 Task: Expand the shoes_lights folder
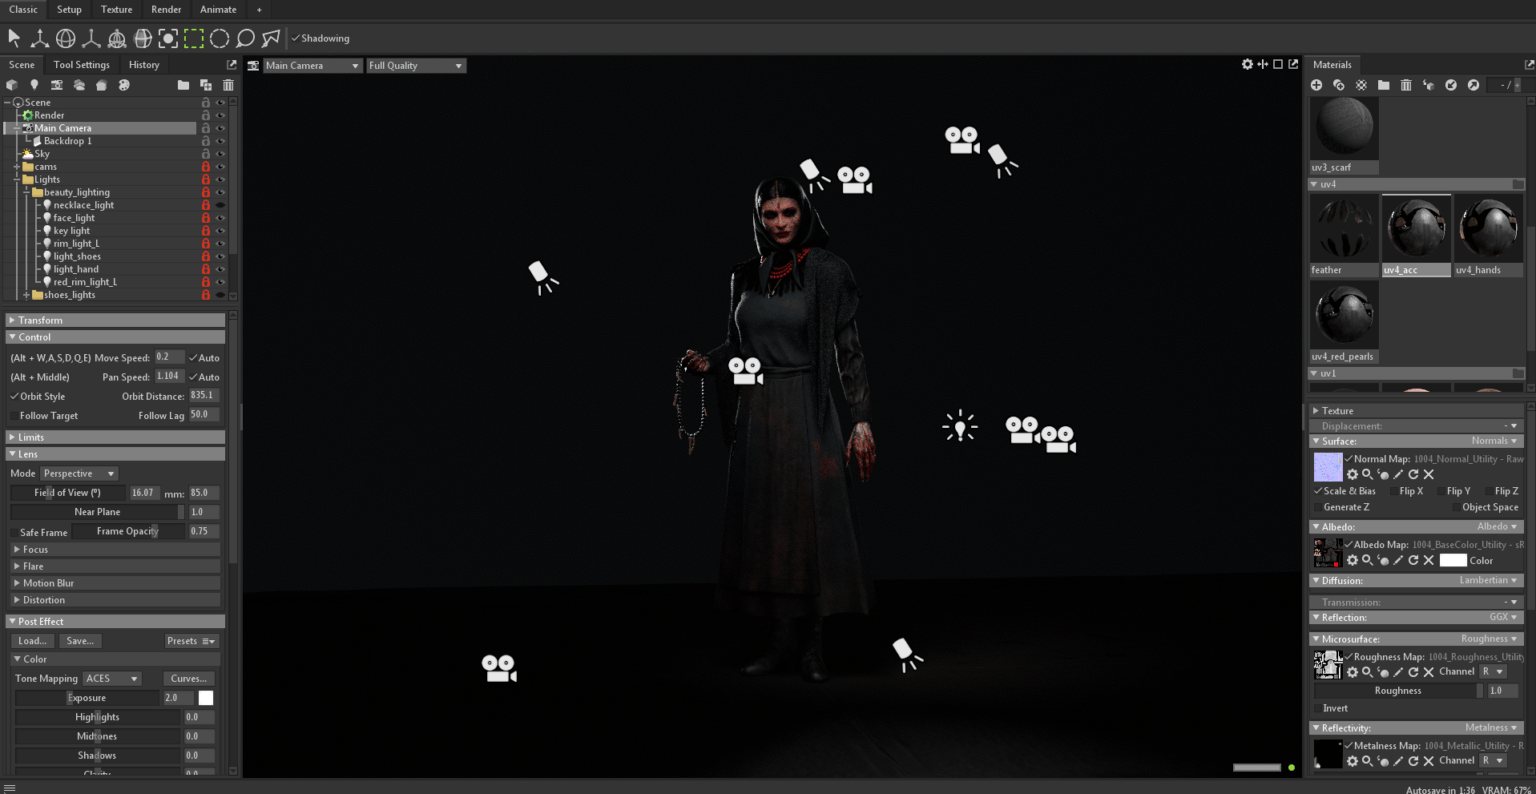click(x=27, y=295)
